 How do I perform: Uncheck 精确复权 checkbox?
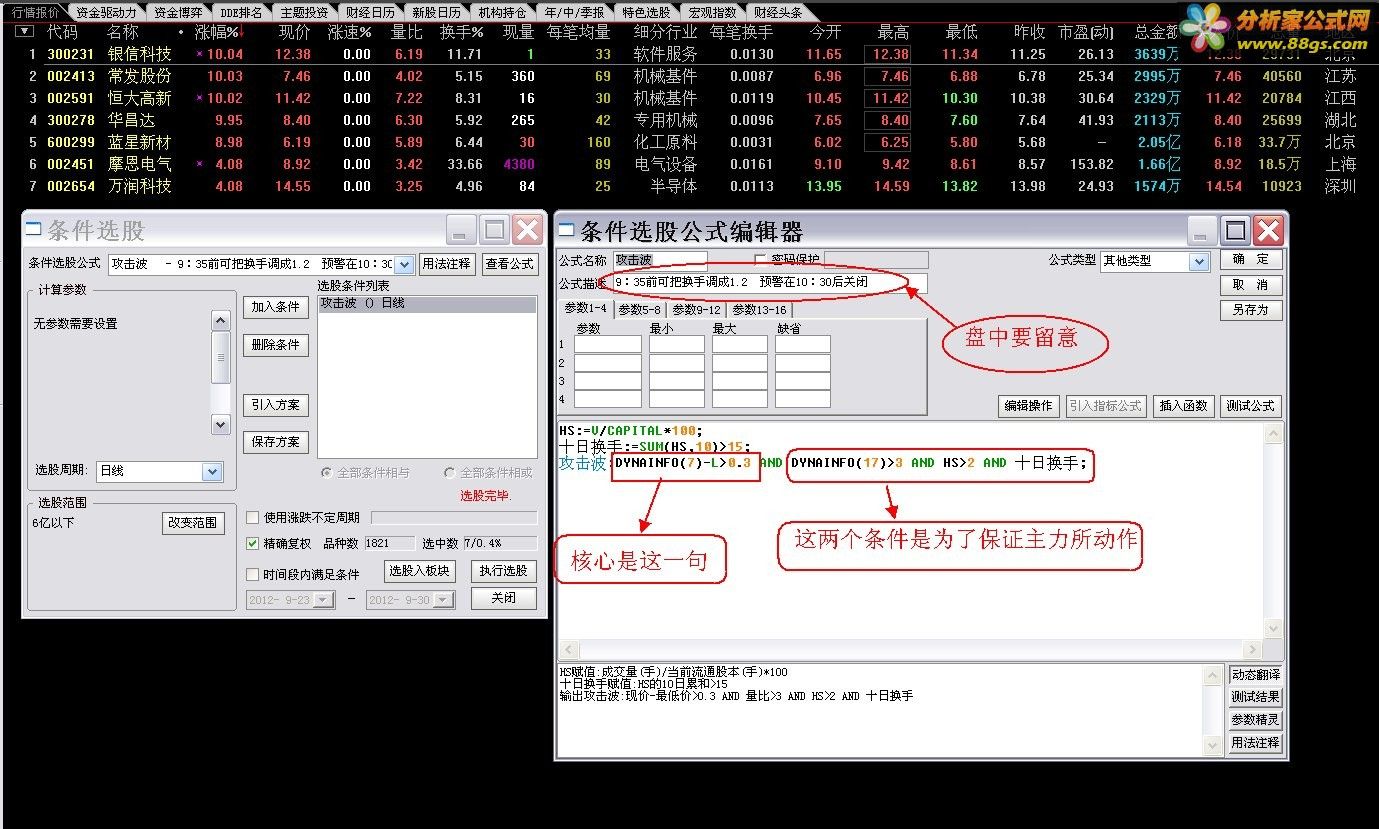tap(253, 543)
